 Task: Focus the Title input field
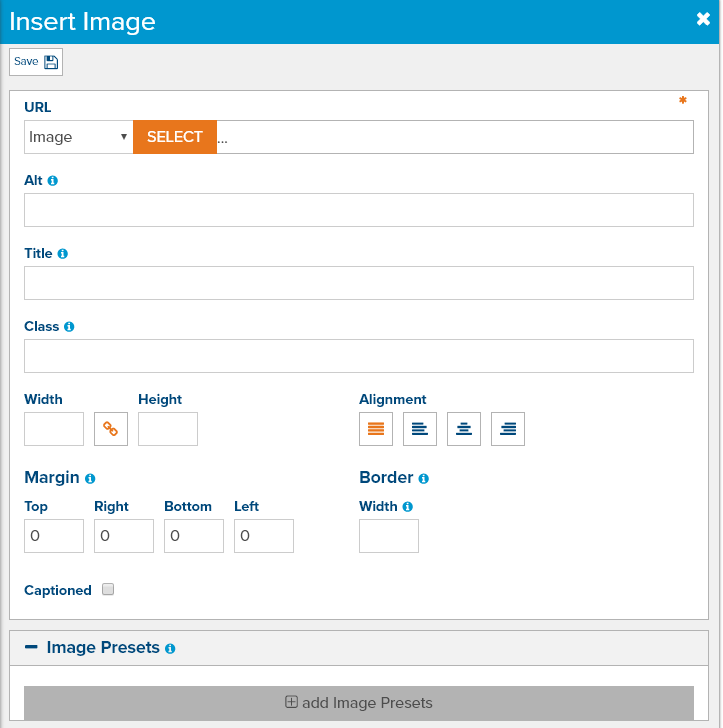point(358,283)
